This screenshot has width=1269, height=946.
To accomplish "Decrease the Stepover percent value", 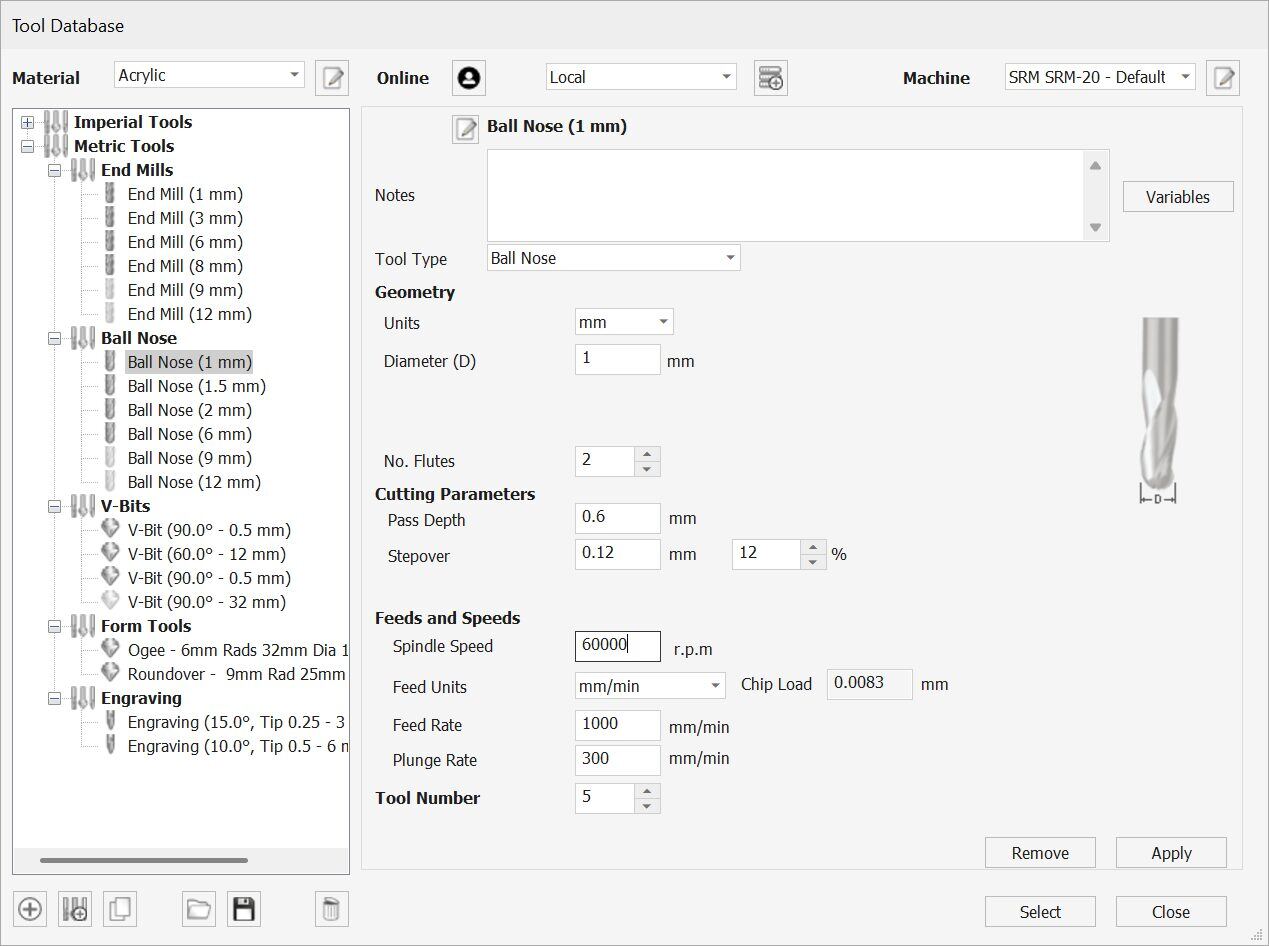I will pyautogui.click(x=813, y=563).
